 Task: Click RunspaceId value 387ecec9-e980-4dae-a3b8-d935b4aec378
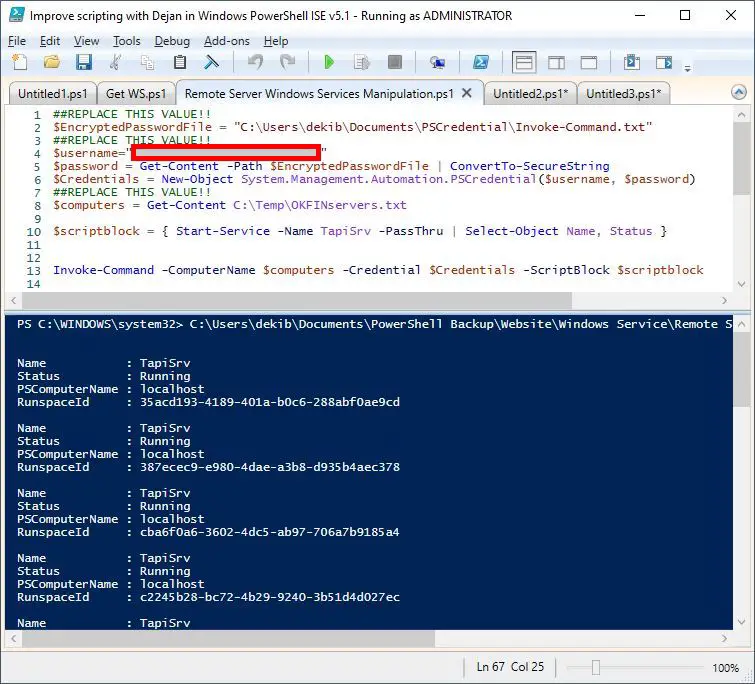pos(270,467)
